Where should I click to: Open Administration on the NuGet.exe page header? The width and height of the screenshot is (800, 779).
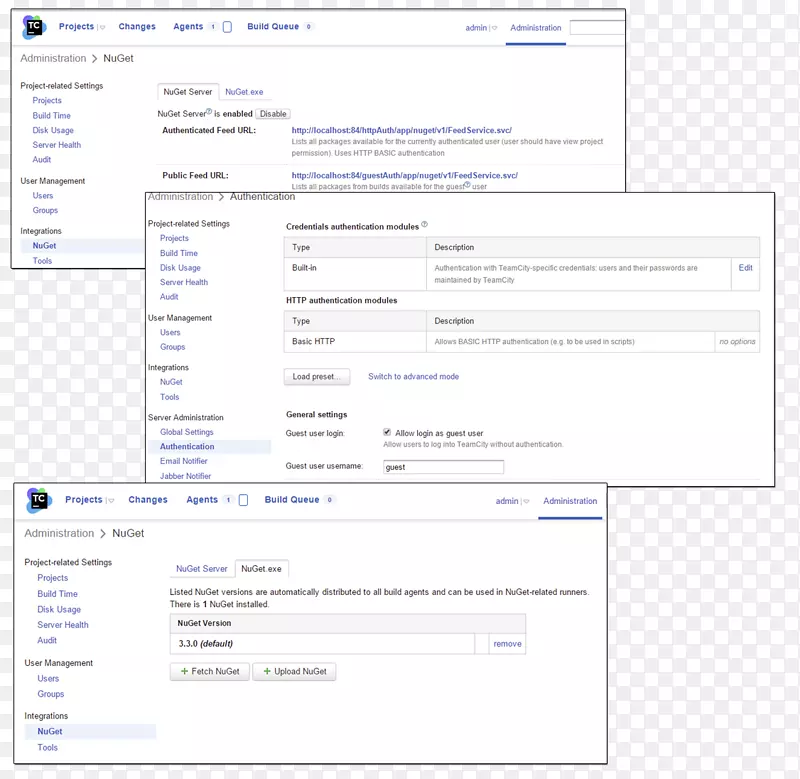click(x=570, y=501)
